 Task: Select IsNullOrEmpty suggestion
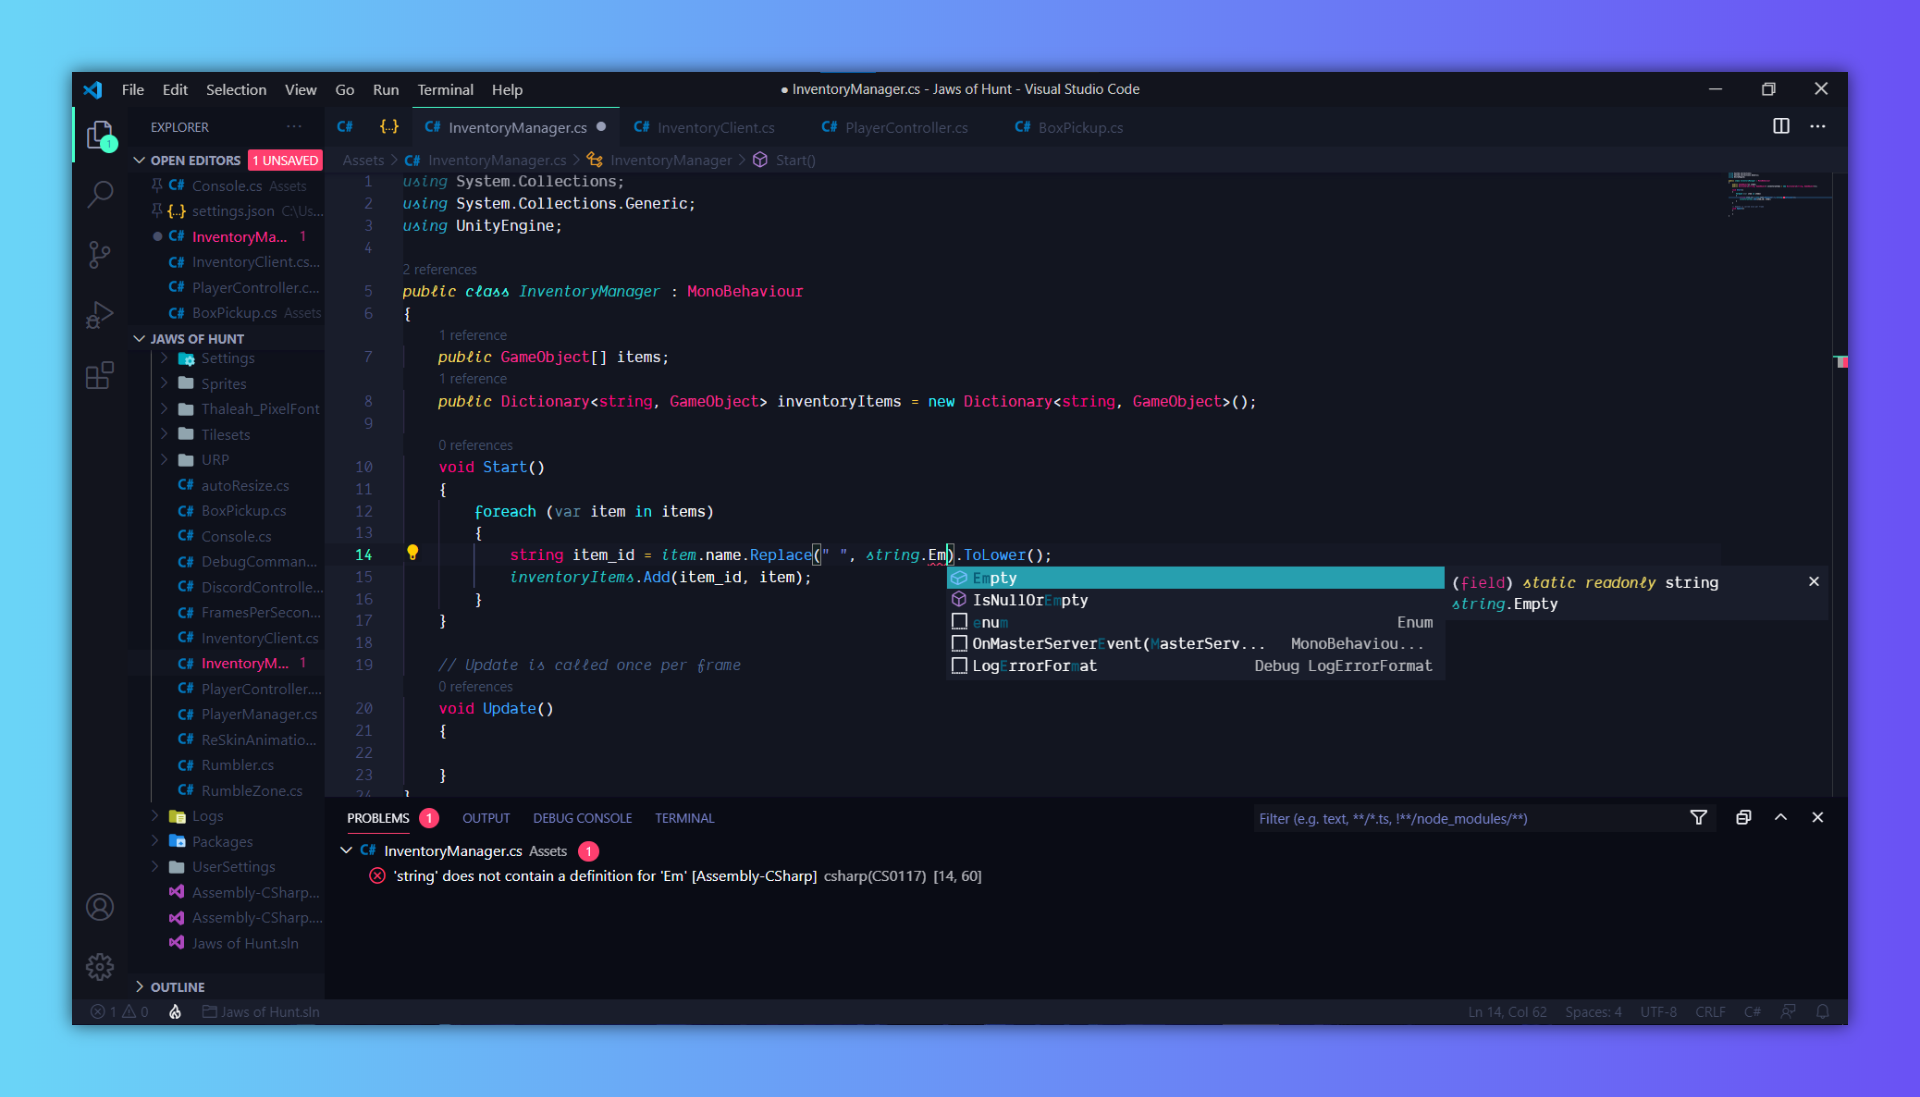tap(1030, 600)
